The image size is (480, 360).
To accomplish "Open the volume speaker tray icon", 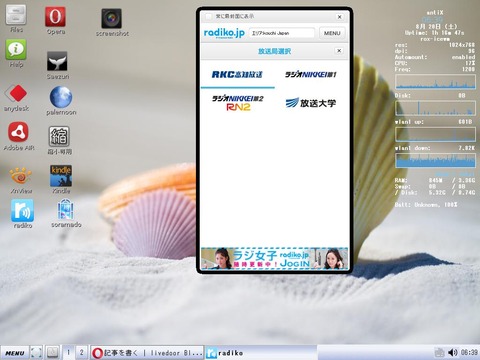I will click(x=453, y=352).
